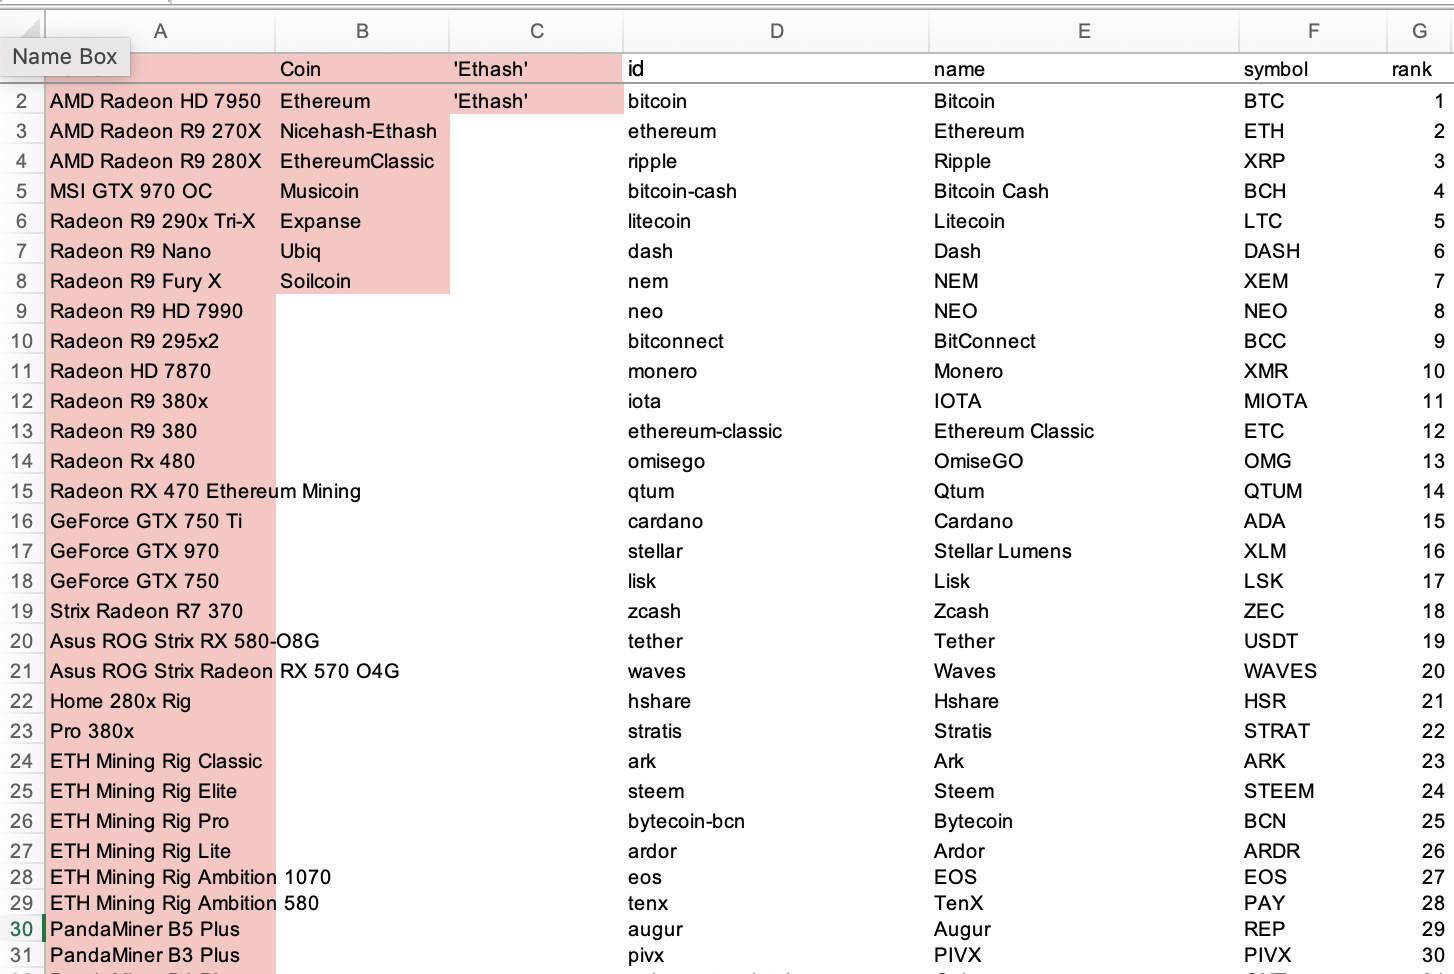Select cell 'Musicoin'
This screenshot has height=974, width=1454.
click(362, 191)
